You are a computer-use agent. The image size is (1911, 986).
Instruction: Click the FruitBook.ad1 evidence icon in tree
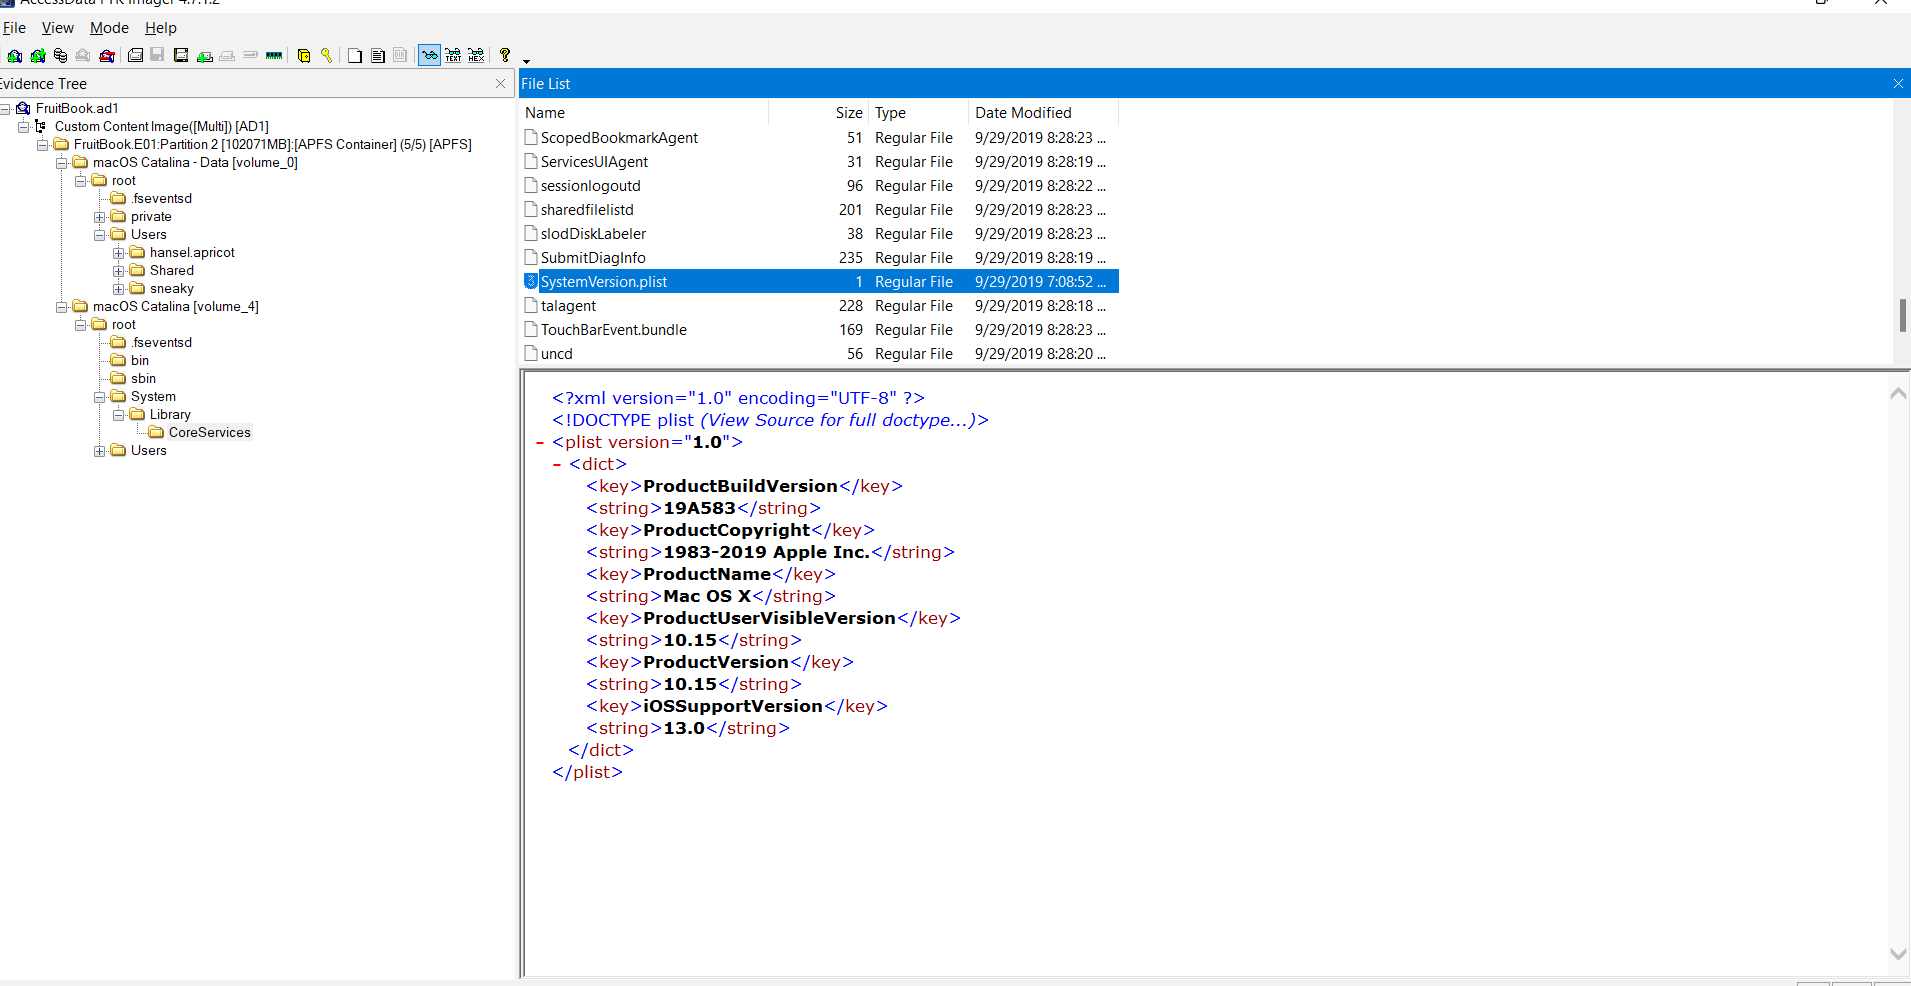[23, 108]
